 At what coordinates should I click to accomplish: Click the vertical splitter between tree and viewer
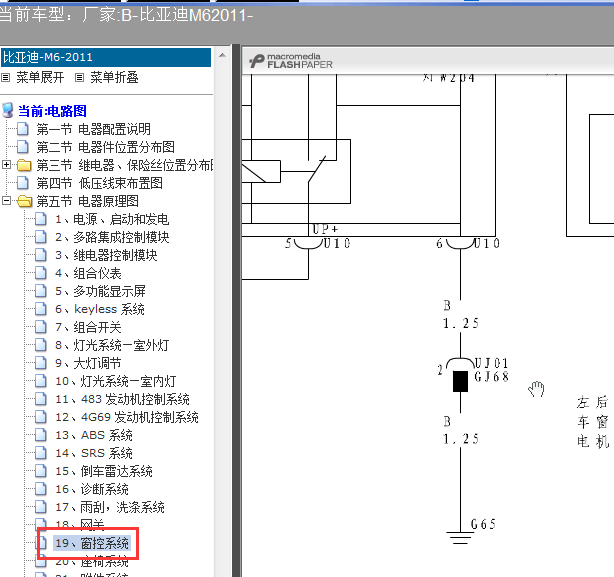click(236, 310)
